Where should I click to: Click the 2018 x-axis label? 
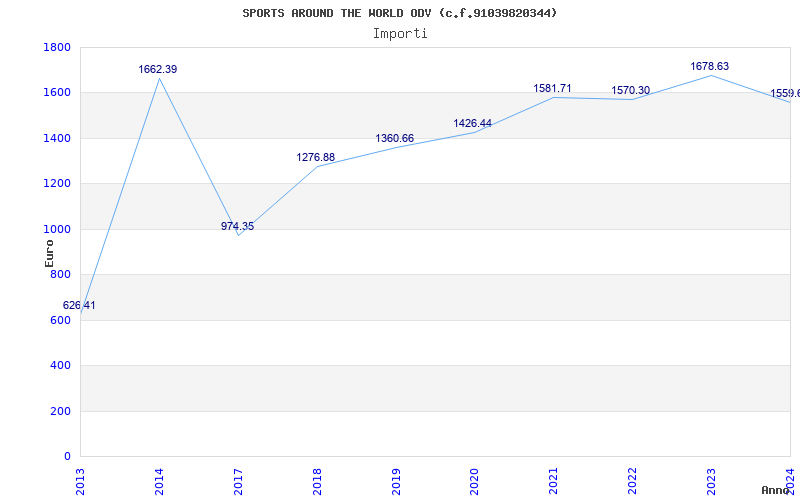click(x=317, y=482)
